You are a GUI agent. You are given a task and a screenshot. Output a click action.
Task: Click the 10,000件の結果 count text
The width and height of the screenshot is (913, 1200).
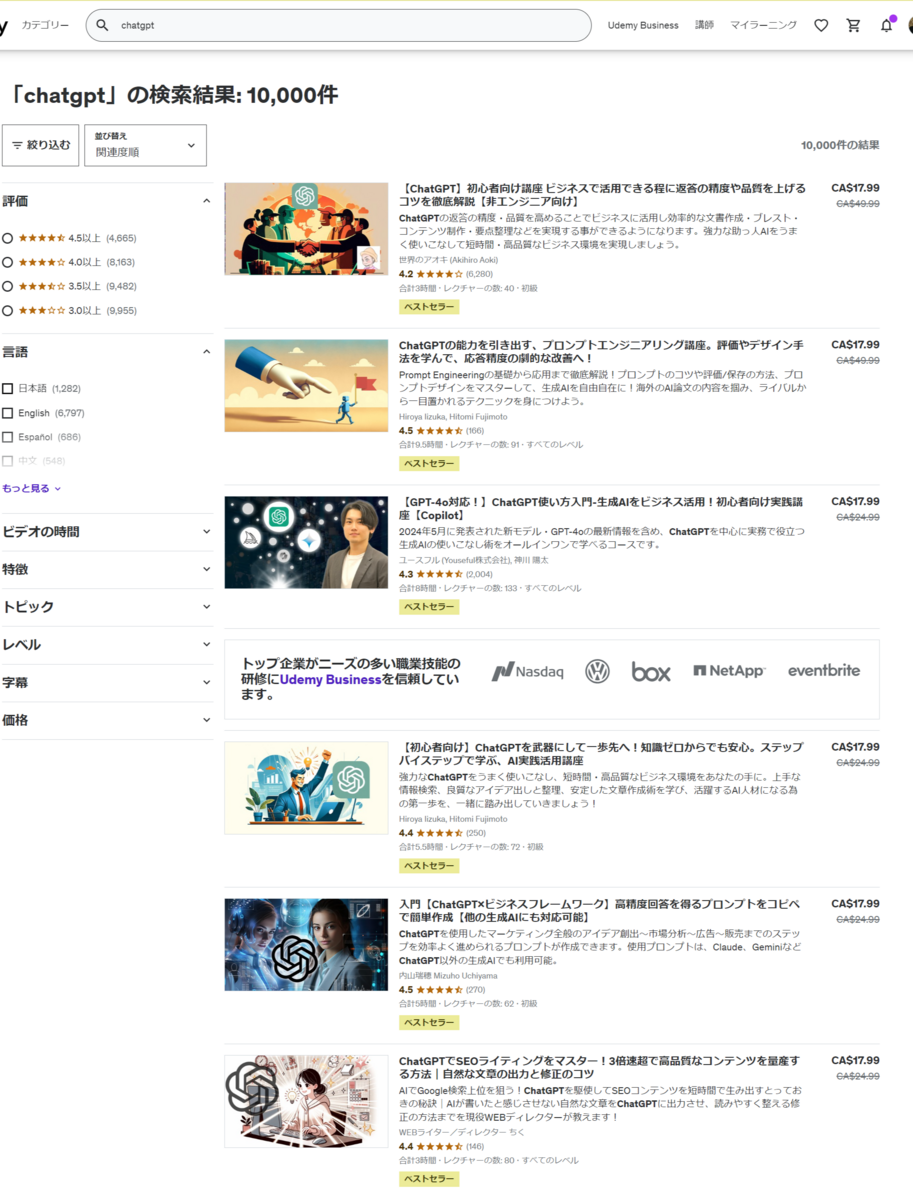[x=840, y=145]
